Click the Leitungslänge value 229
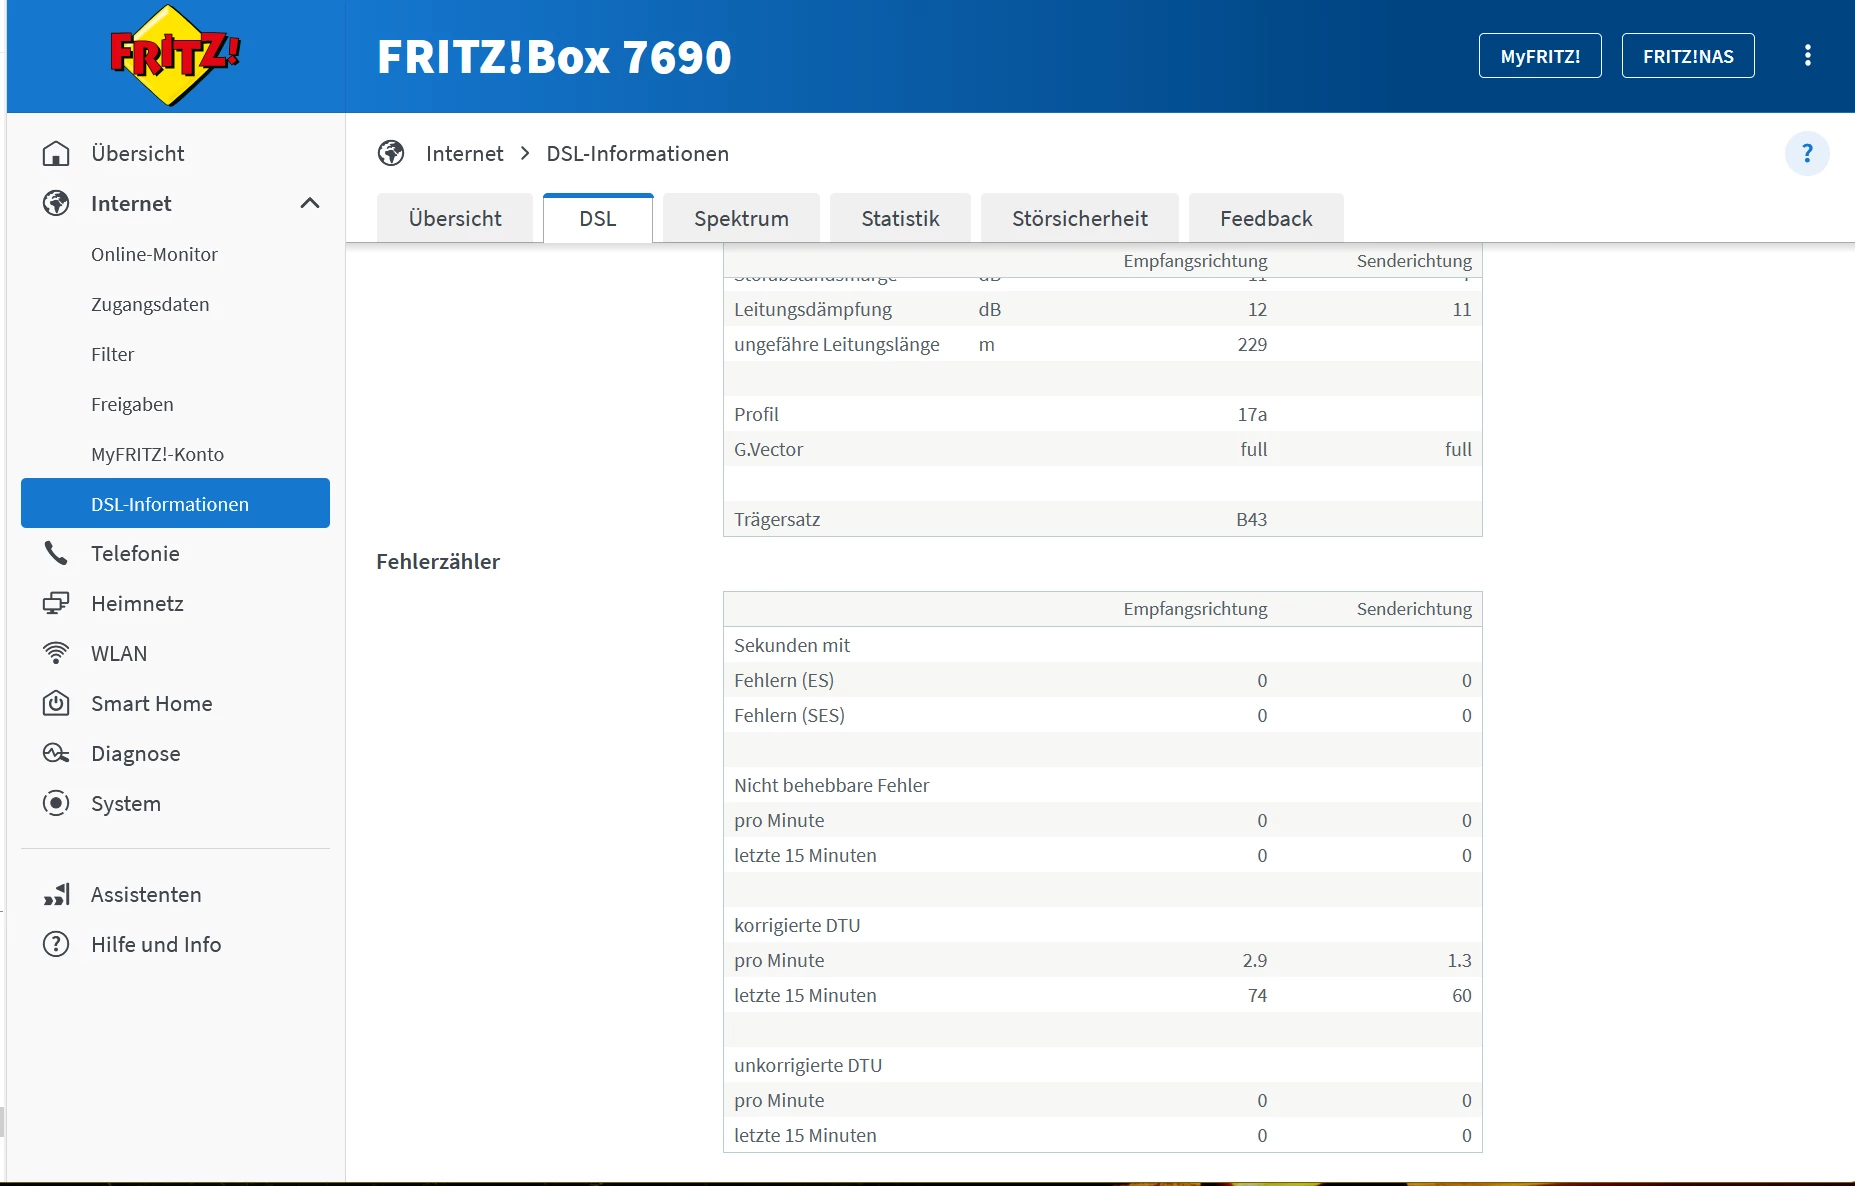The height and width of the screenshot is (1186, 1855). [x=1252, y=344]
